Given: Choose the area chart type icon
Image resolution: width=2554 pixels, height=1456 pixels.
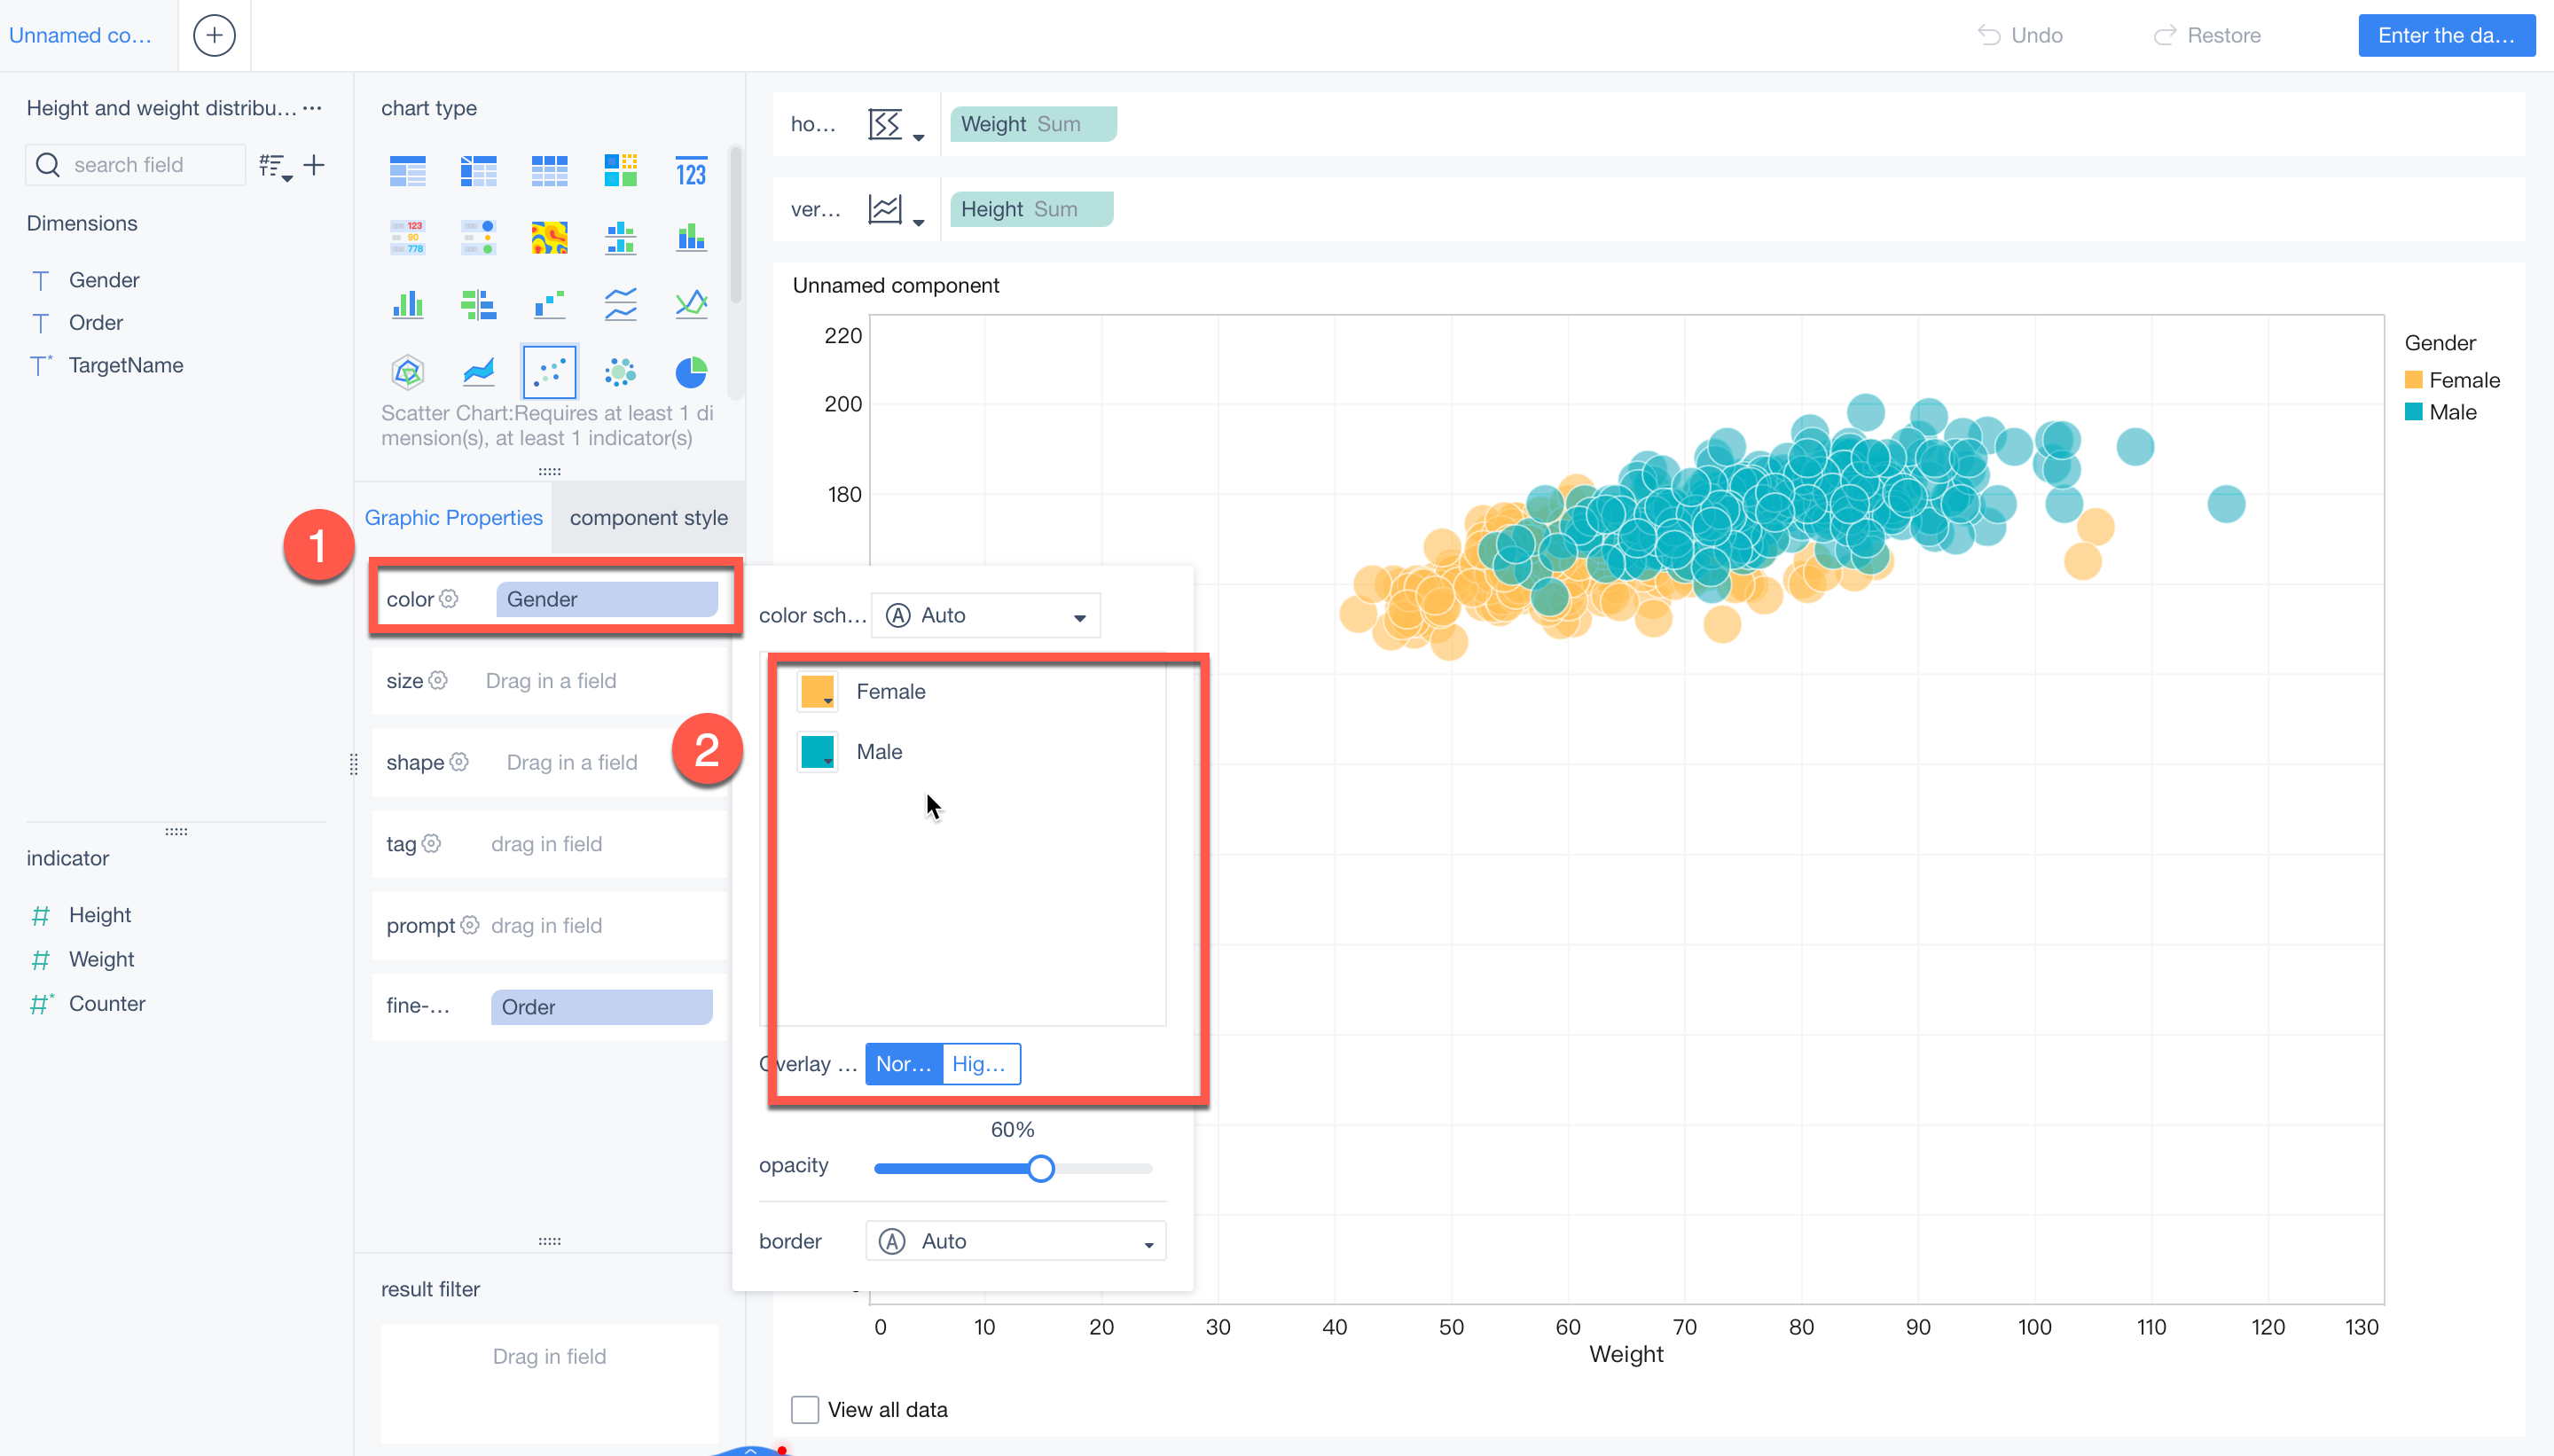Looking at the screenshot, I should (478, 372).
